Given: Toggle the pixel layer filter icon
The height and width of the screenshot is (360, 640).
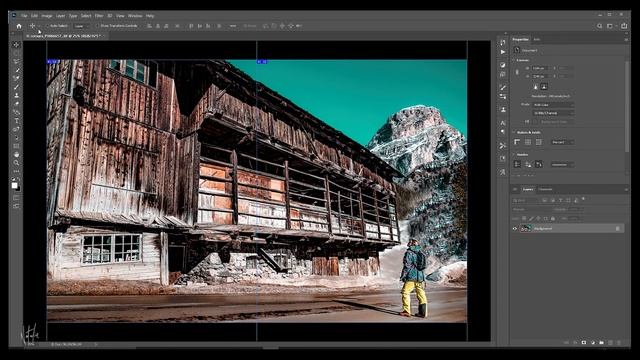Looking at the screenshot, I should tap(544, 200).
